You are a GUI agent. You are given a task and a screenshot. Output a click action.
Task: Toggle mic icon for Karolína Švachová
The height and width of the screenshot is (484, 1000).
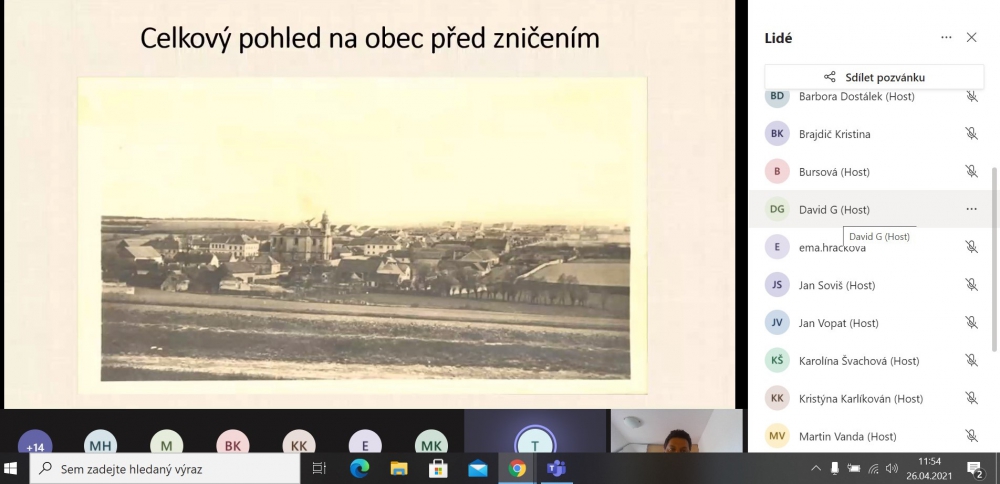pyautogui.click(x=971, y=360)
